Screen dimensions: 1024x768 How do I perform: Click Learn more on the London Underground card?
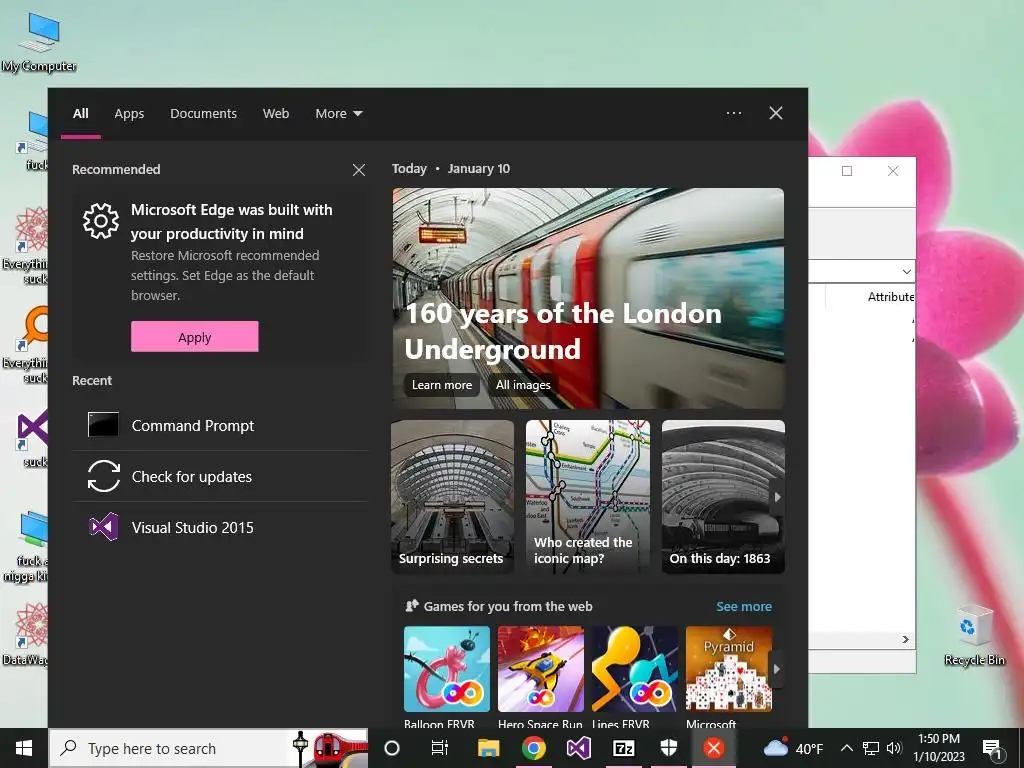point(441,385)
